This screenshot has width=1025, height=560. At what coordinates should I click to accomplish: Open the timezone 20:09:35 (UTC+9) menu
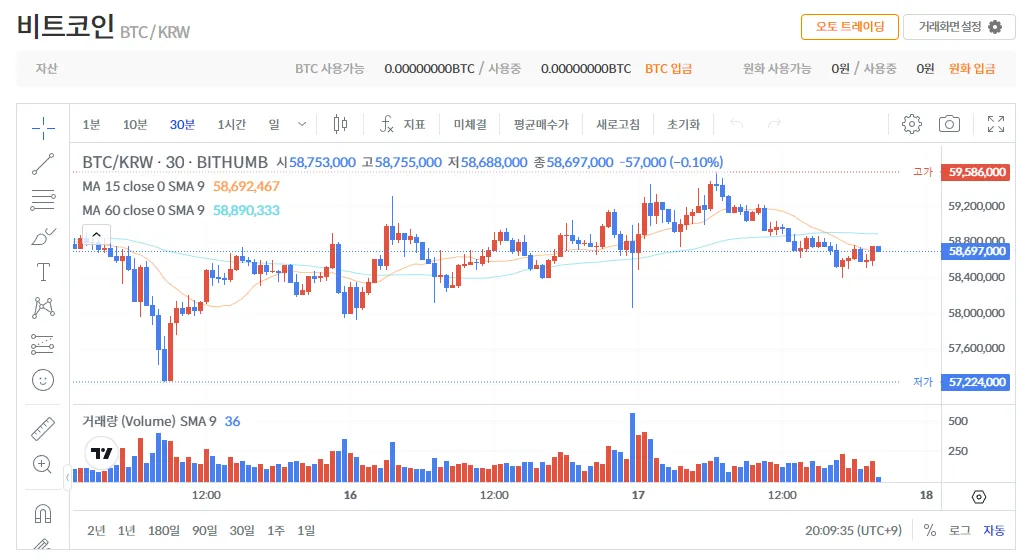click(853, 531)
